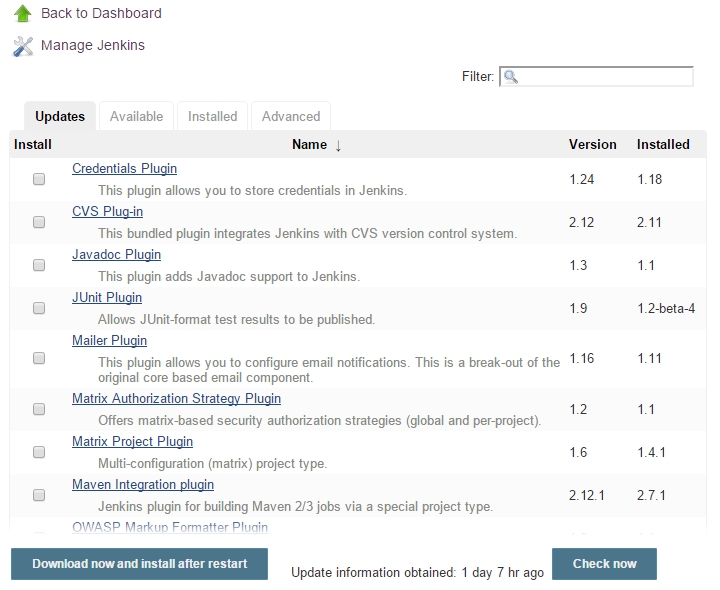Click Download now and install after restart

pyautogui.click(x=140, y=564)
